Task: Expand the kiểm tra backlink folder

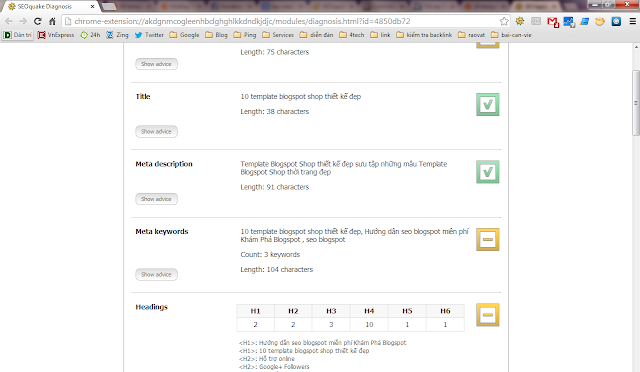Action: pyautogui.click(x=424, y=35)
